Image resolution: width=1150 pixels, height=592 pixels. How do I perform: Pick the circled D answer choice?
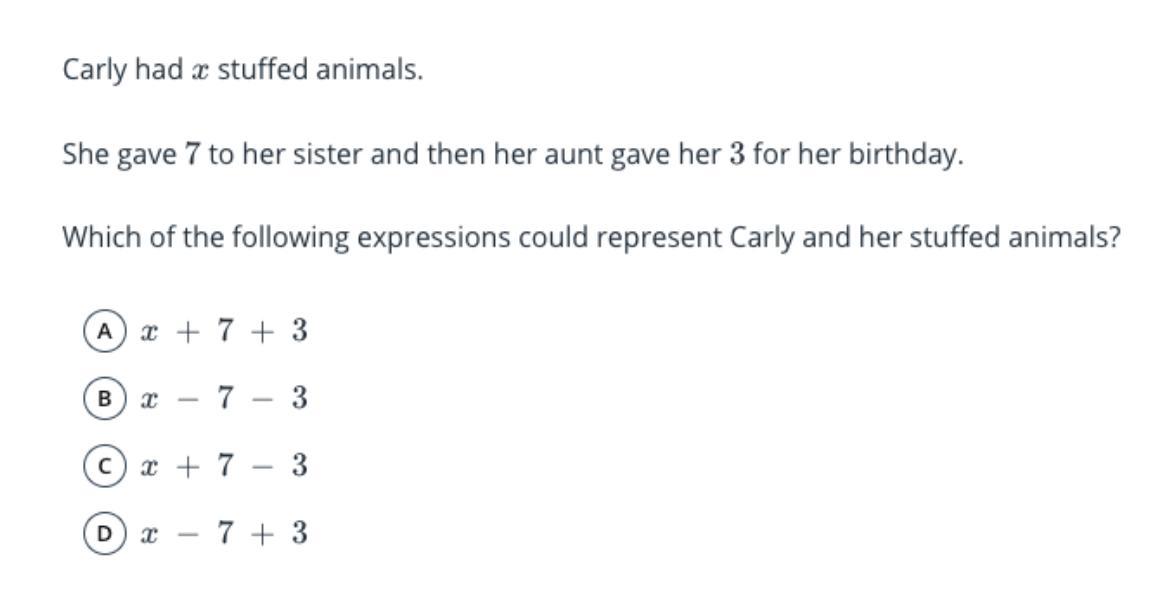105,533
